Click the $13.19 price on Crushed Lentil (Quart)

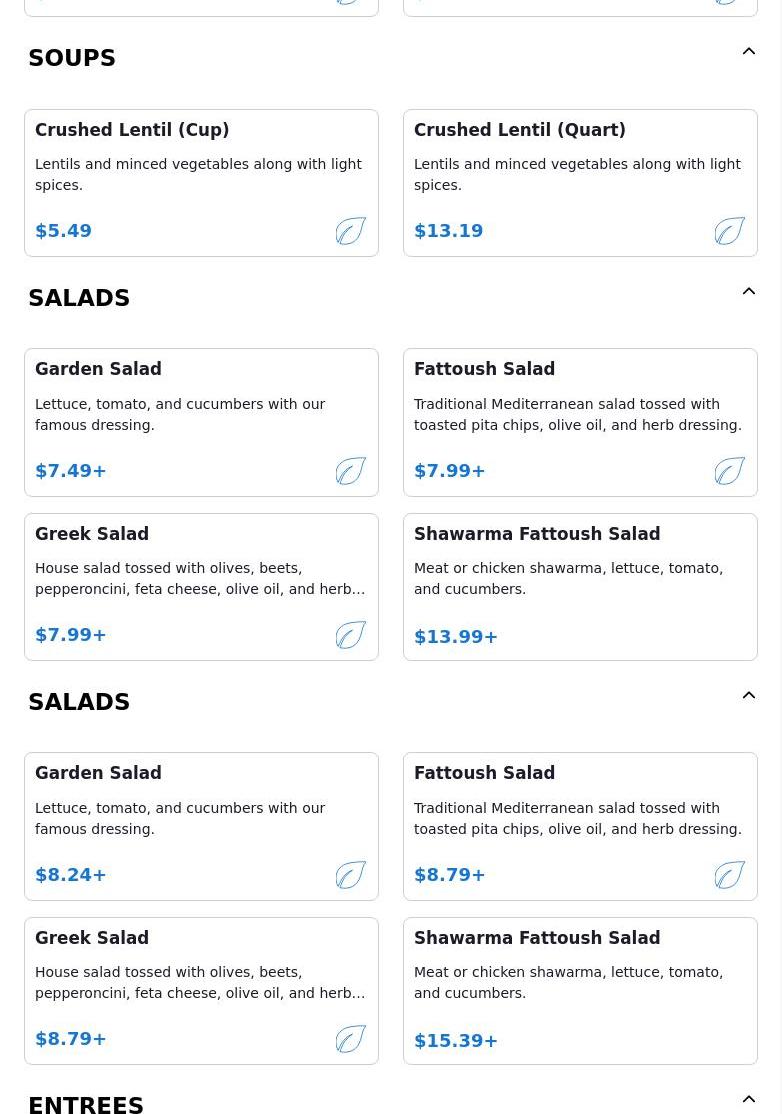[x=448, y=231]
